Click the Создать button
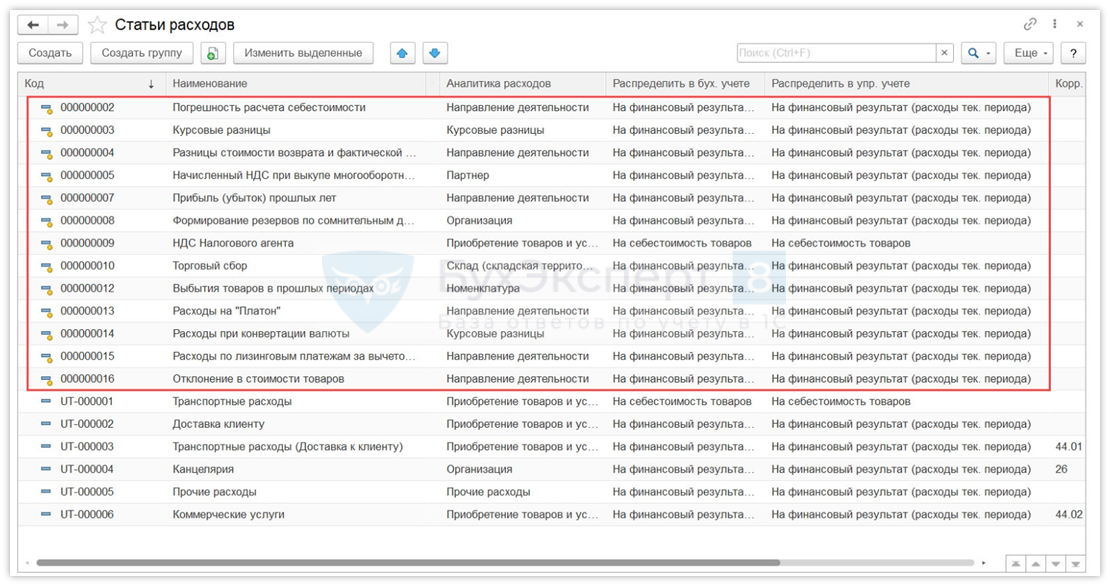Viewport: 1110px width, 586px height. (50, 53)
